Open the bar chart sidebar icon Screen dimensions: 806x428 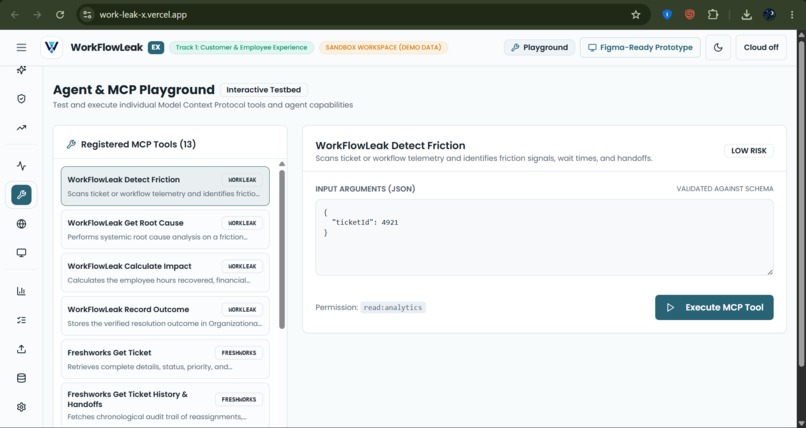[x=21, y=291]
